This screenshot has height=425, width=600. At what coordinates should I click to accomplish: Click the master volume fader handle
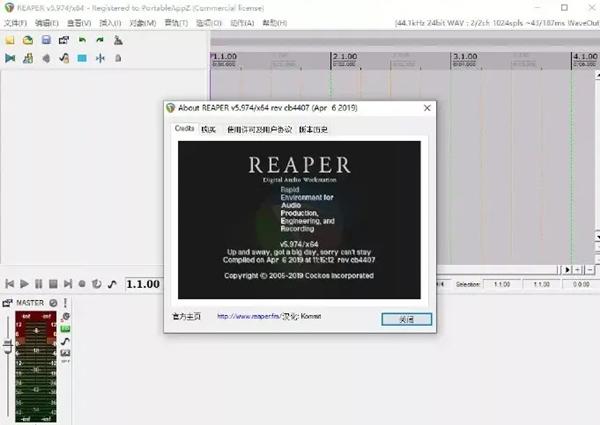(x=8, y=346)
